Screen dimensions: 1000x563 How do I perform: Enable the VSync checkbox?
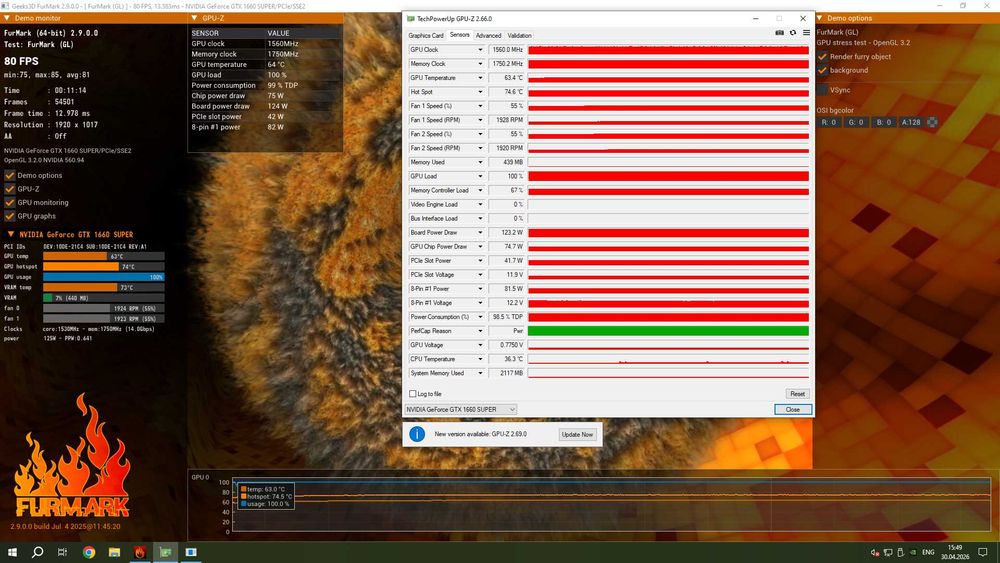pyautogui.click(x=823, y=90)
